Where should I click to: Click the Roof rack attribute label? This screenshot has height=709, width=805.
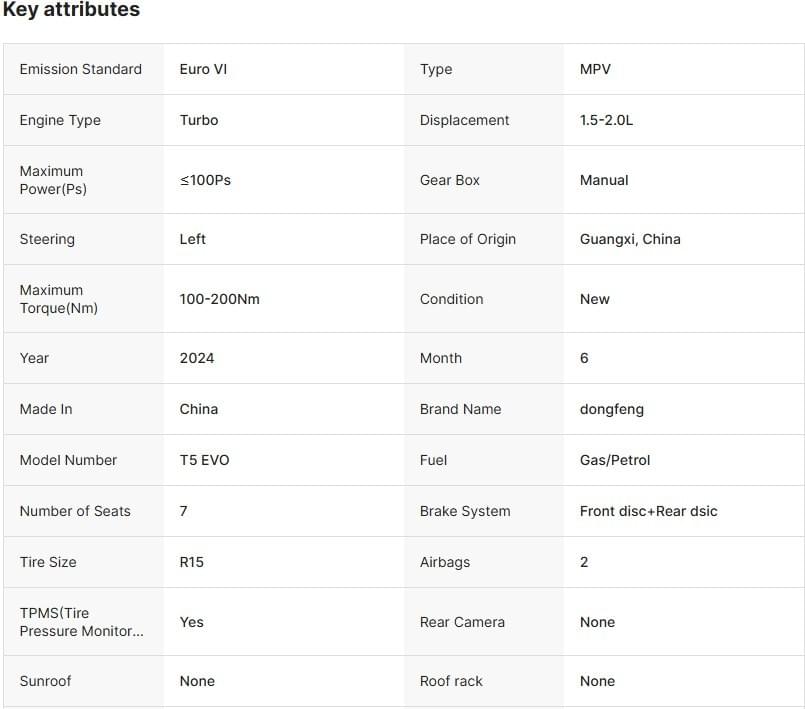click(x=451, y=681)
